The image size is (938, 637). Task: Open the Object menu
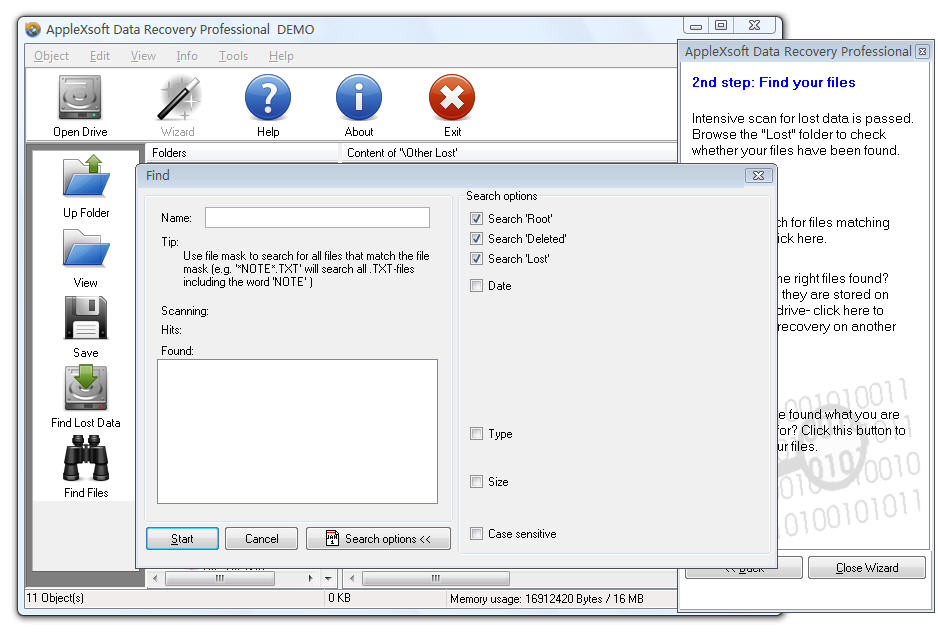click(51, 56)
